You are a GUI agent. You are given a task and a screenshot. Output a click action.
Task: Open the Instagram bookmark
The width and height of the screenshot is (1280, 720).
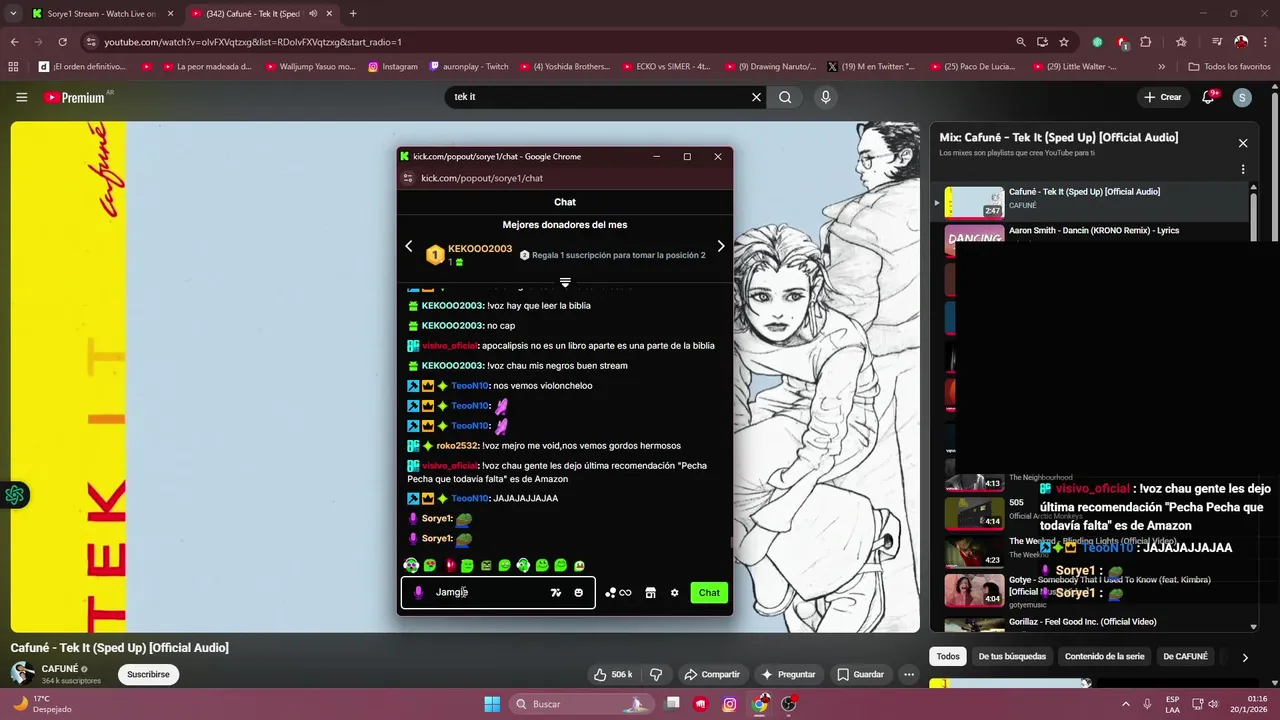pyautogui.click(x=393, y=67)
